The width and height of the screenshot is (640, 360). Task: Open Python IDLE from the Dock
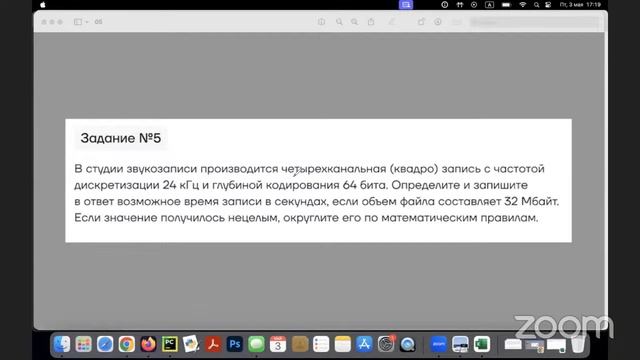point(191,344)
